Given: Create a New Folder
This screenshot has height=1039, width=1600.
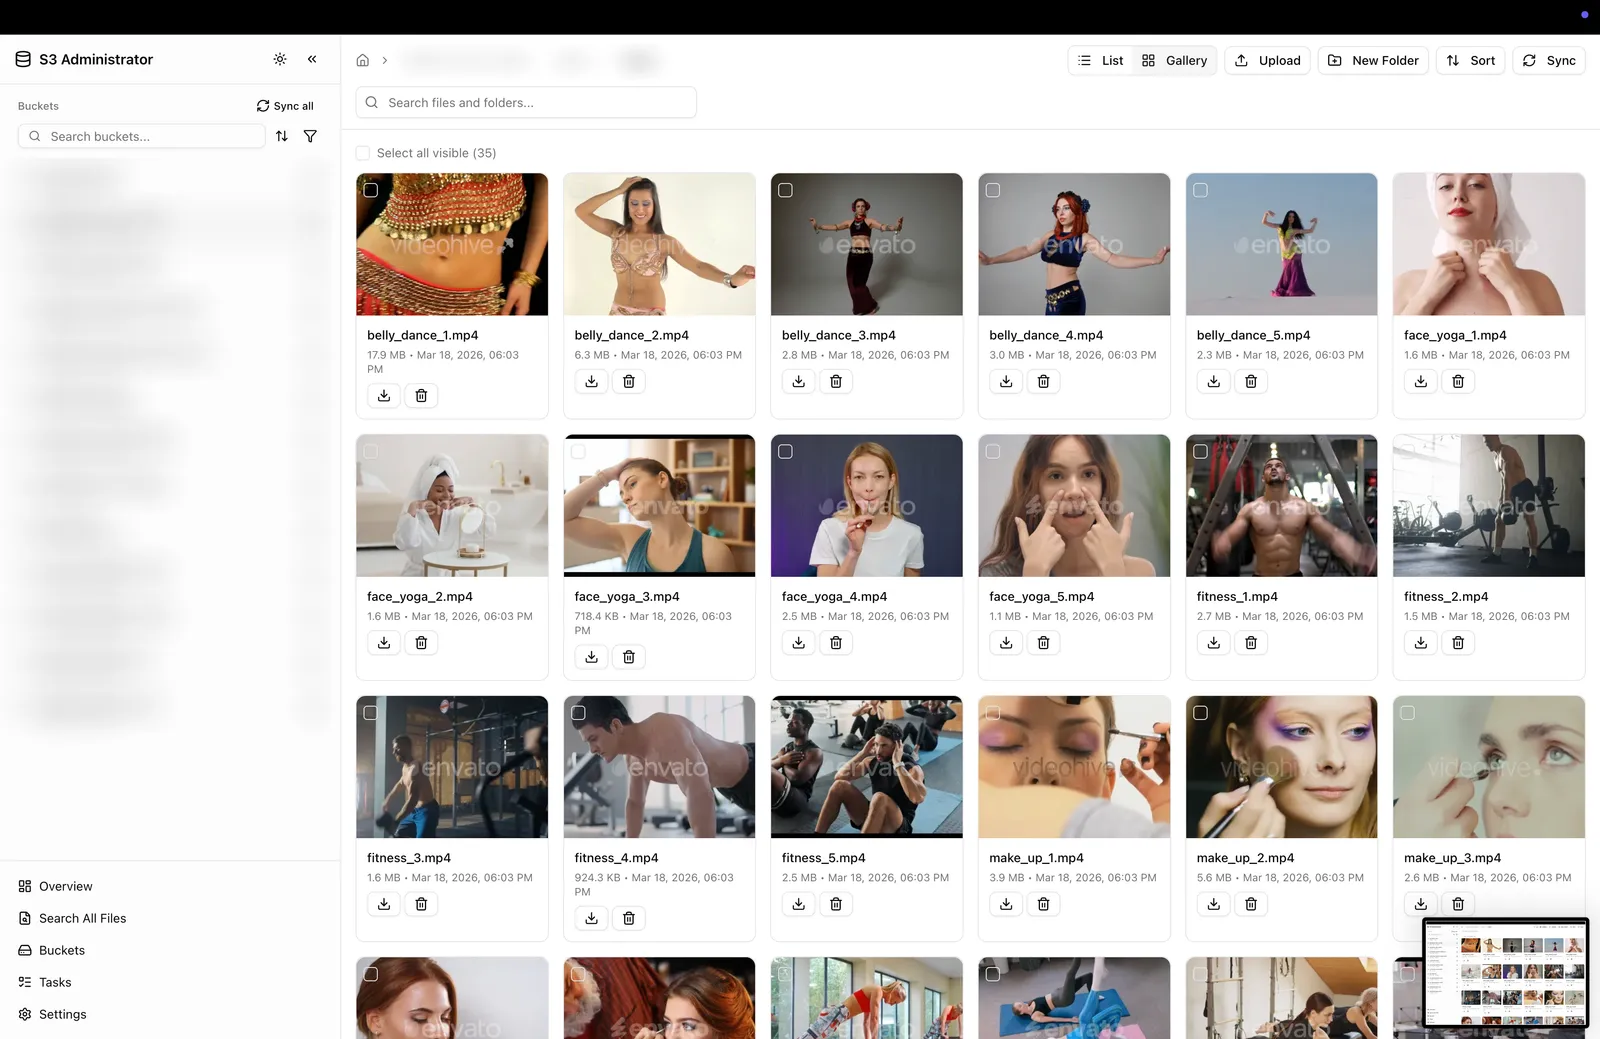Looking at the screenshot, I should tap(1373, 60).
